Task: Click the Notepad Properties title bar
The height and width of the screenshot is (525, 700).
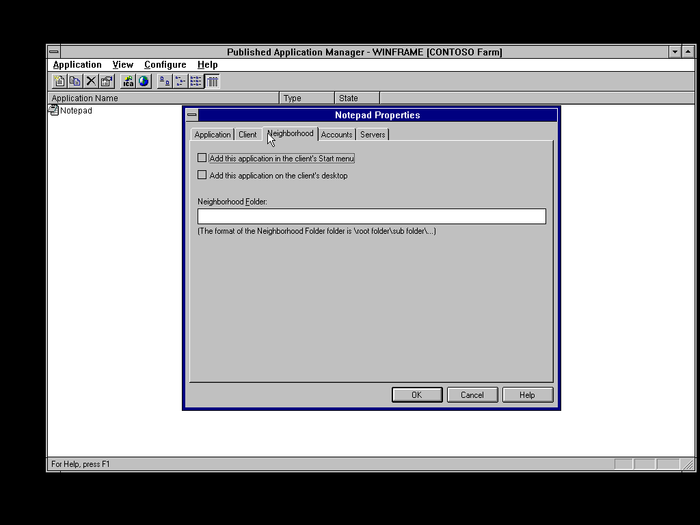Action: point(378,115)
